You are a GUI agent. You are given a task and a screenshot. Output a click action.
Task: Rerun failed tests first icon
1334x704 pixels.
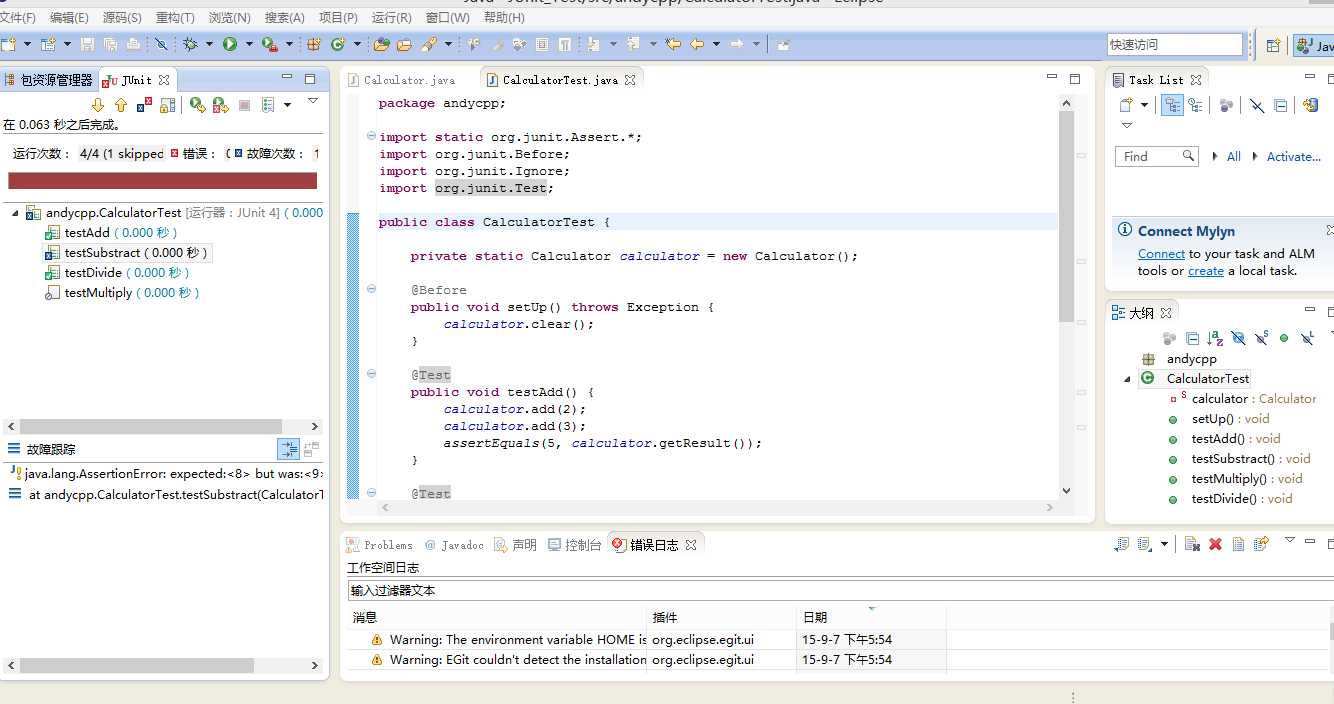221,105
